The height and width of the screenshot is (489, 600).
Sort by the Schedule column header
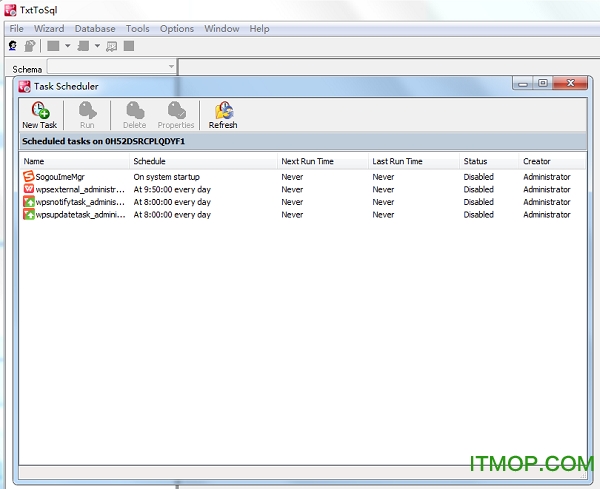click(204, 161)
